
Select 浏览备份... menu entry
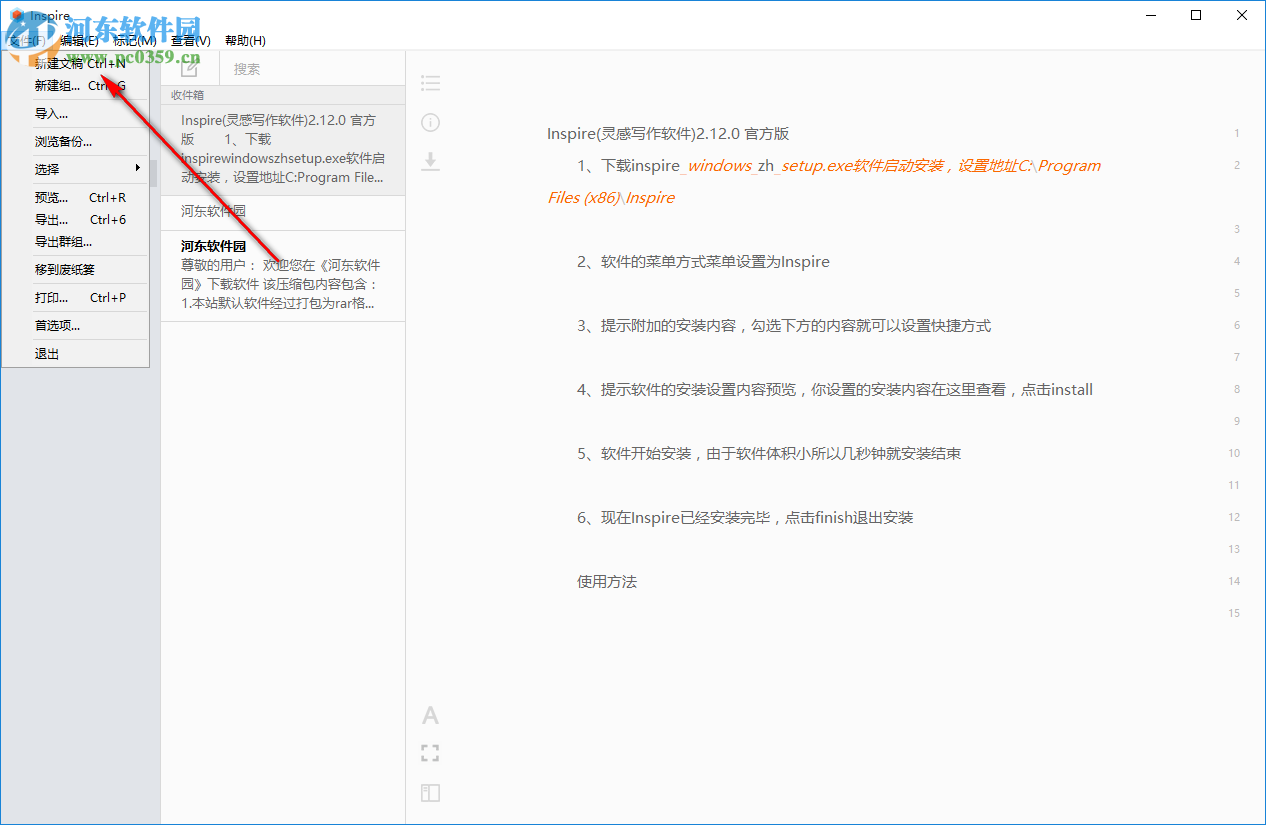click(x=75, y=142)
